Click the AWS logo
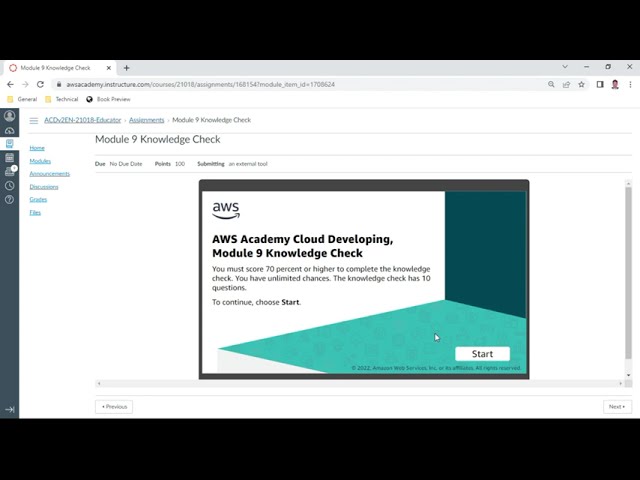The width and height of the screenshot is (640, 480). point(226,211)
